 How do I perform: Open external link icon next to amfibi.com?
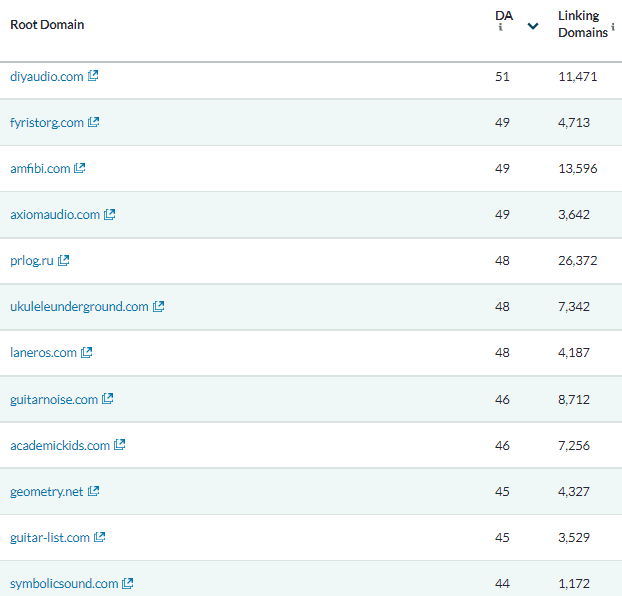click(x=80, y=168)
